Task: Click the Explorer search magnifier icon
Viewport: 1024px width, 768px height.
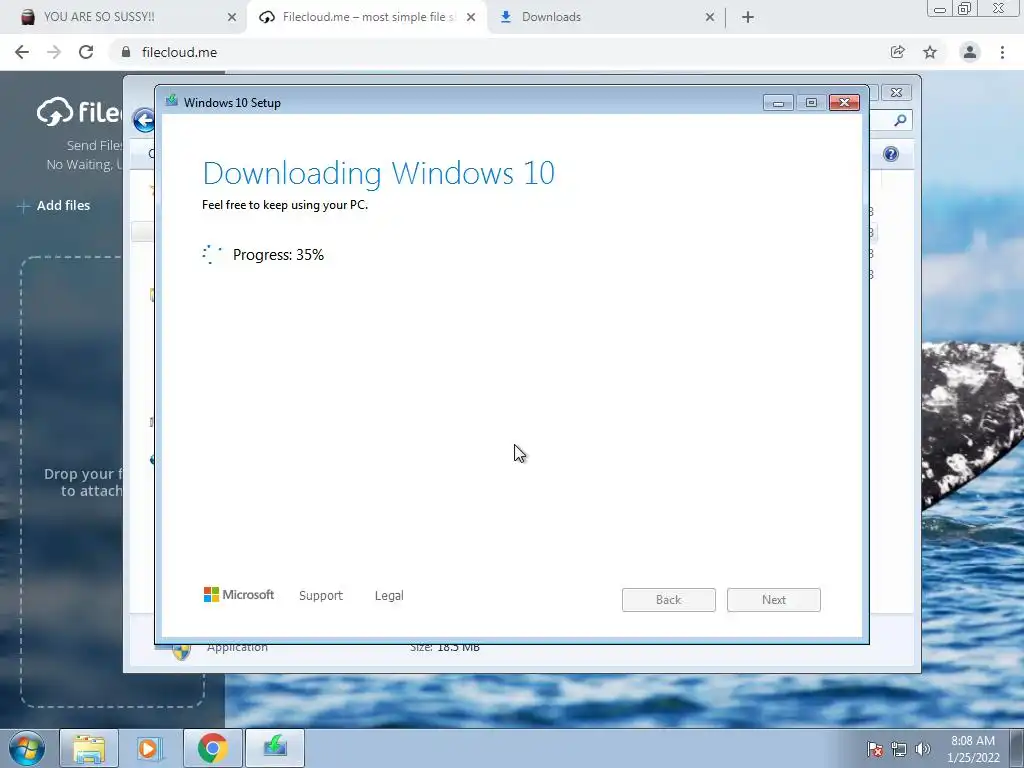Action: (x=900, y=120)
